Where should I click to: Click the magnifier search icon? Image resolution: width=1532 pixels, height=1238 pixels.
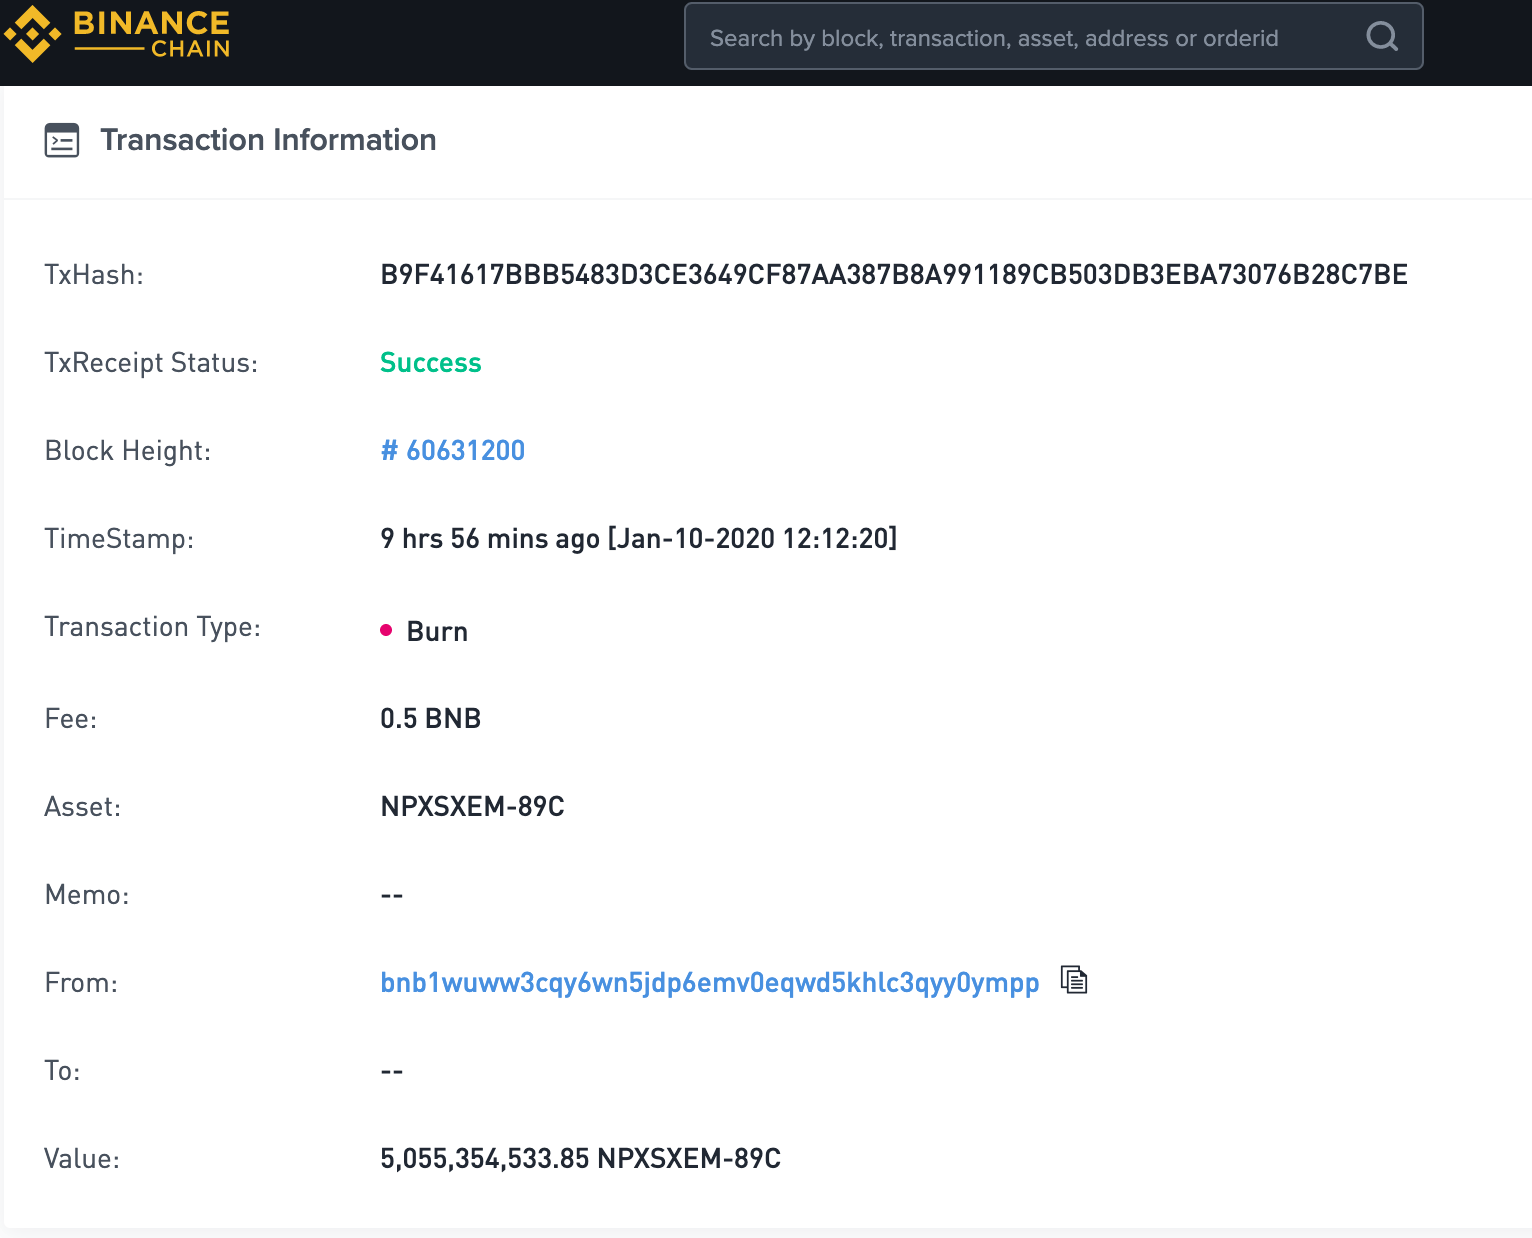pos(1381,37)
